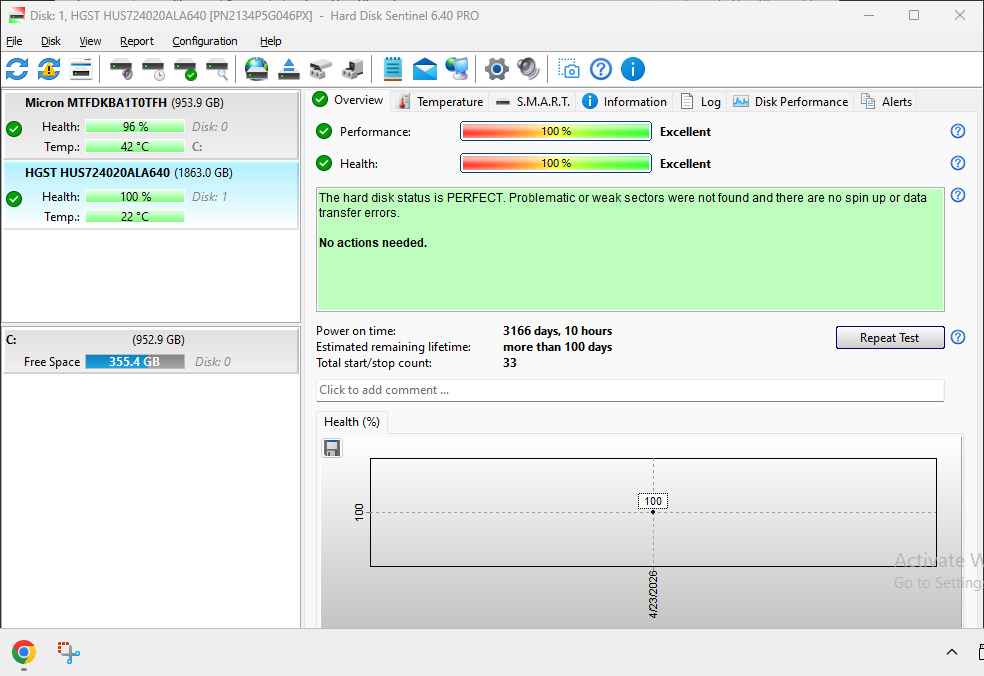Click the disk icon with green check mark
Viewport: 984px width, 676px height.
tap(185, 69)
